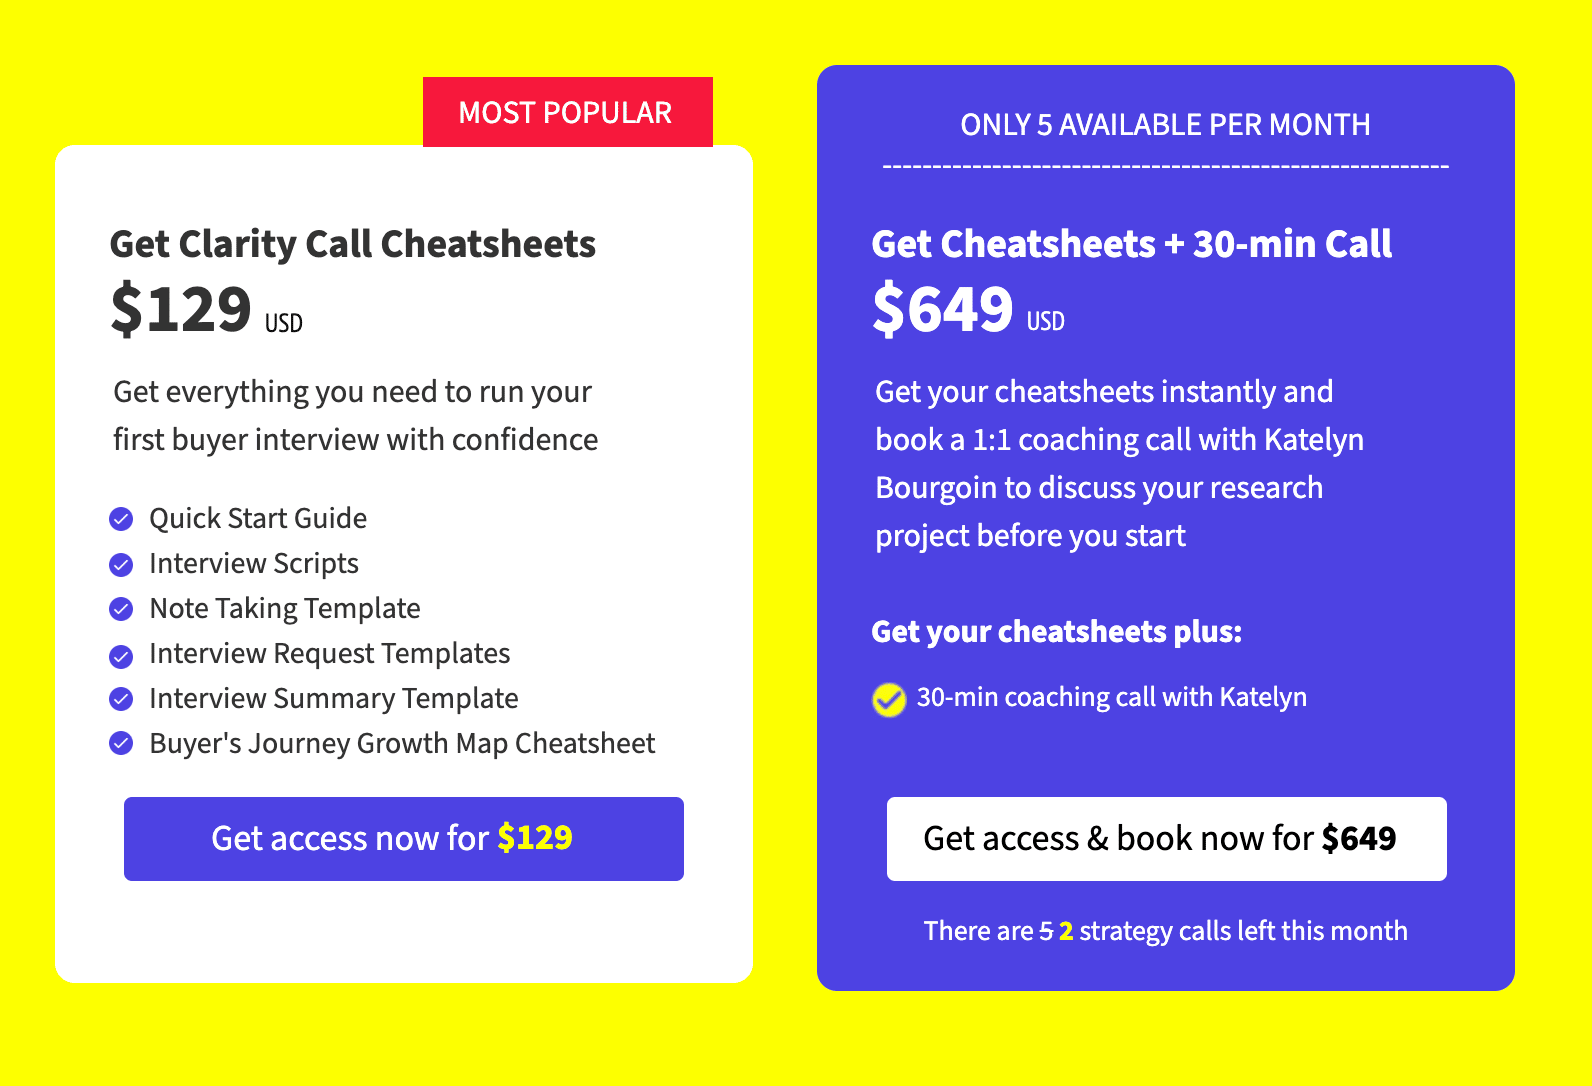The image size is (1592, 1086).
Task: Click the $129 price text
Action: pos(181,309)
